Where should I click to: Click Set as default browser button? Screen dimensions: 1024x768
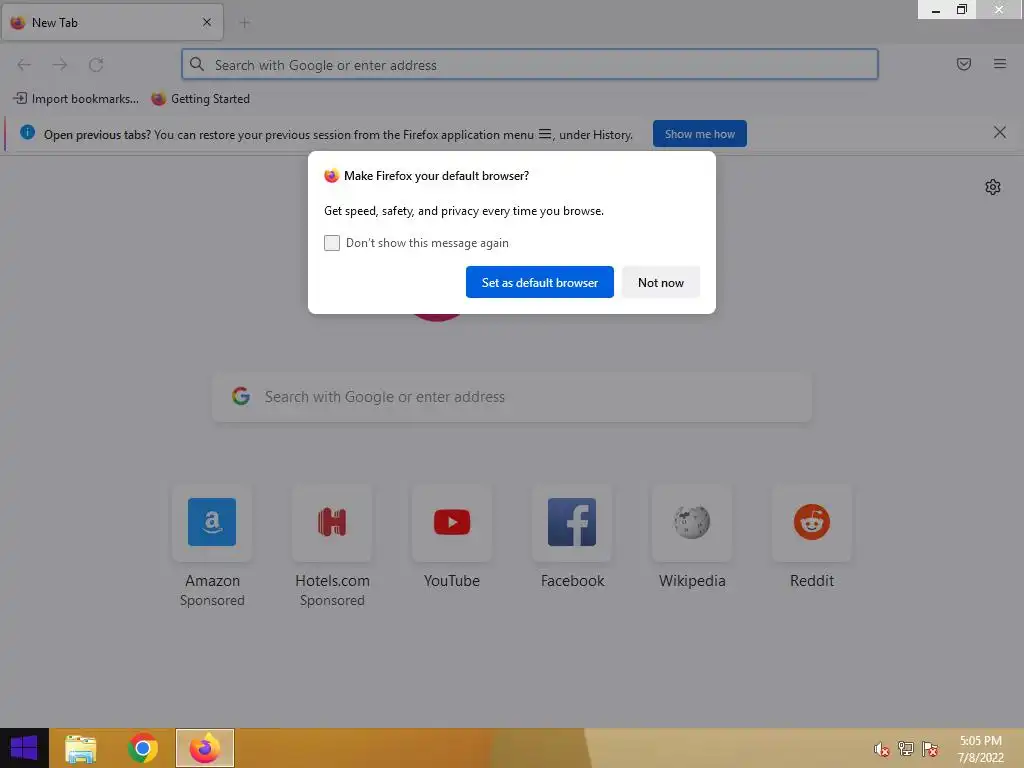coord(539,282)
